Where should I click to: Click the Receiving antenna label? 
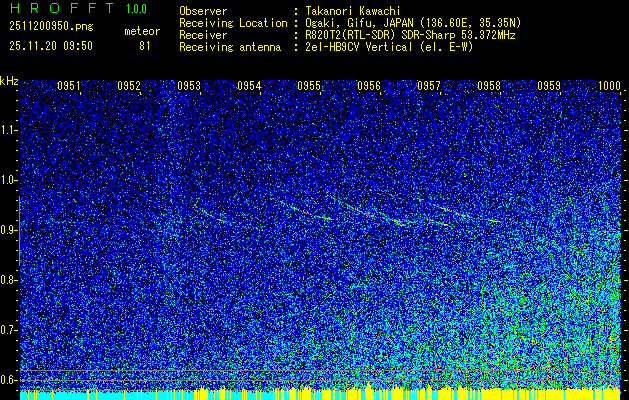230,47
